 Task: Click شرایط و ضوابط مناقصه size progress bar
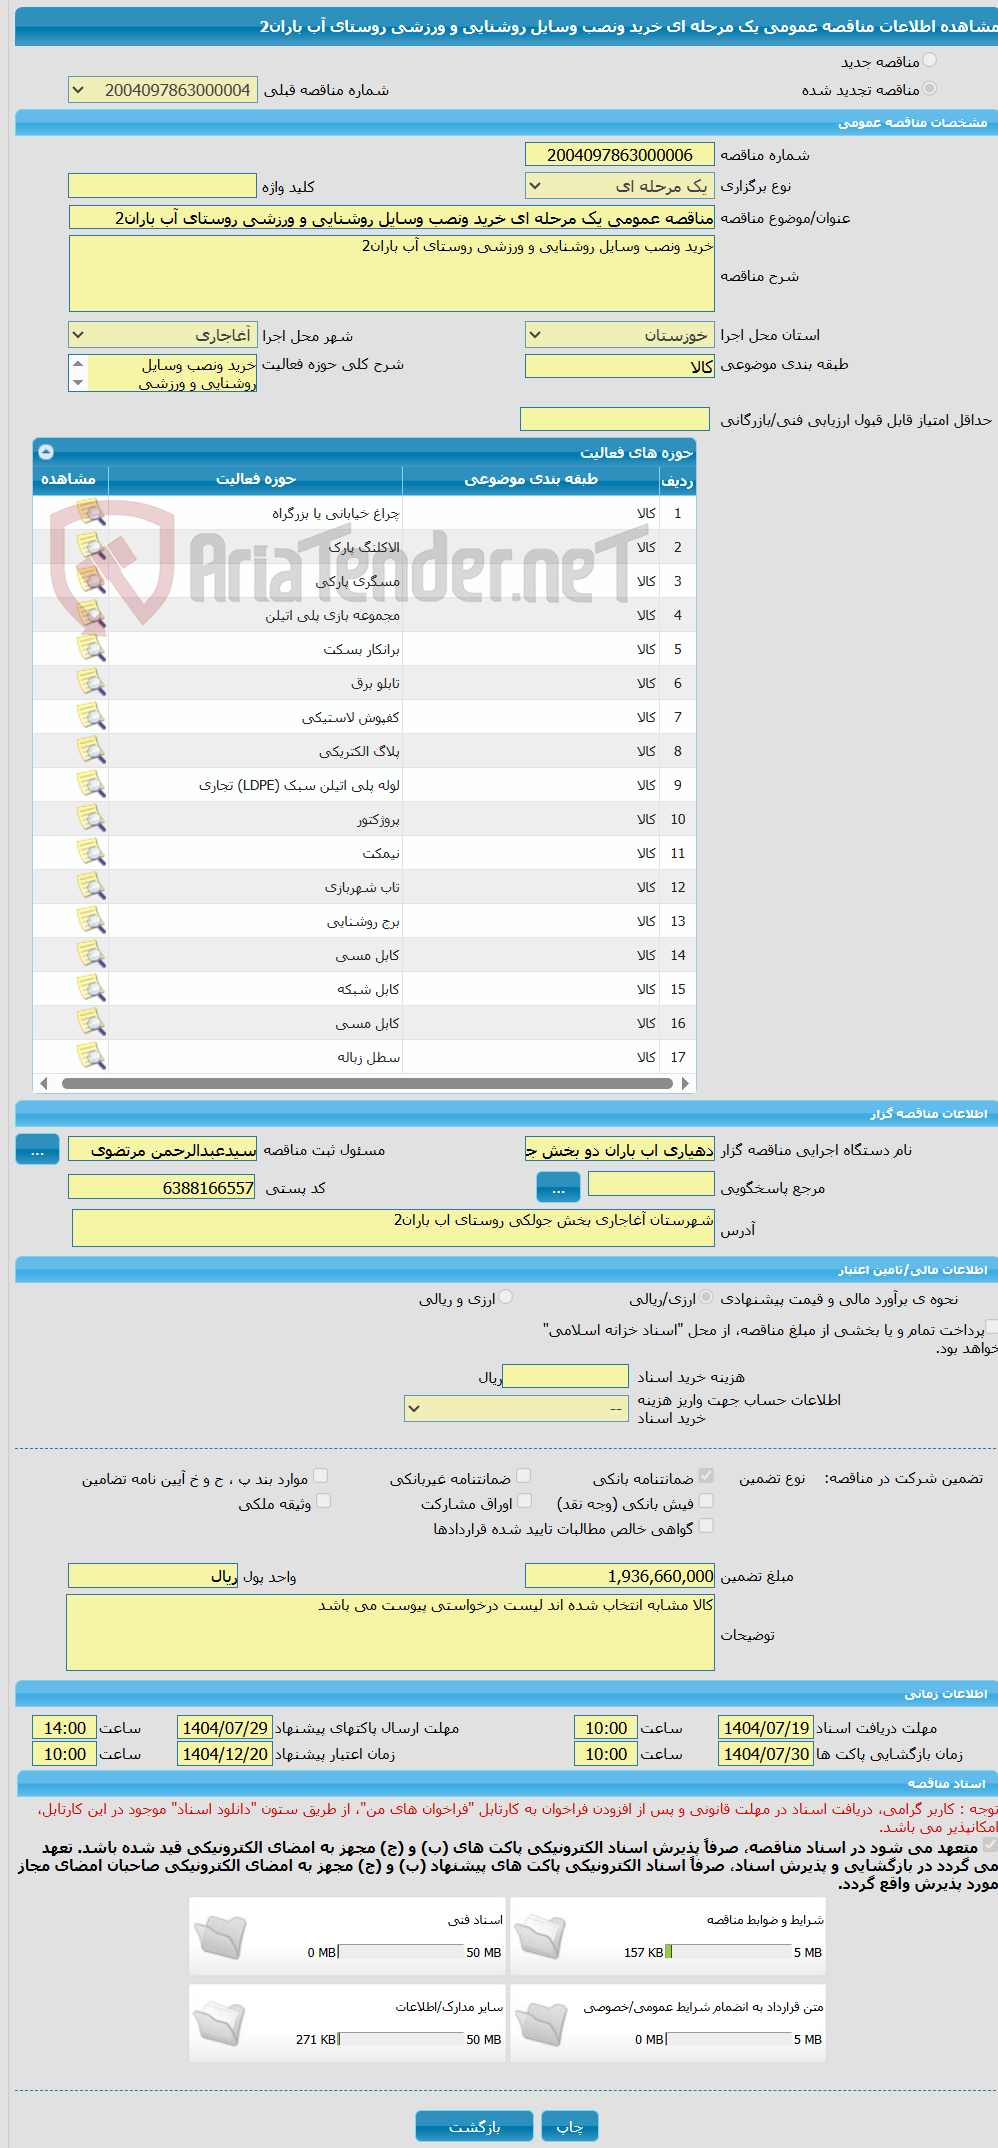728,1952
